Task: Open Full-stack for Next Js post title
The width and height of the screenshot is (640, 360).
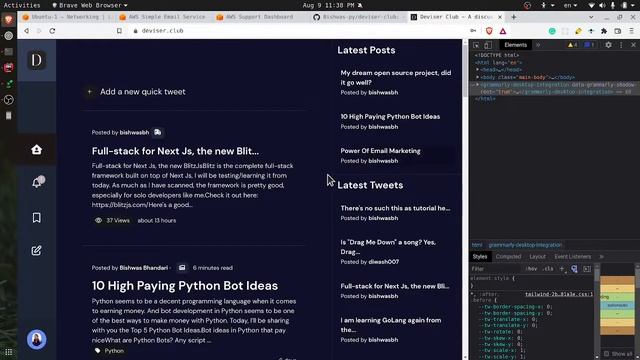Action: point(175,151)
